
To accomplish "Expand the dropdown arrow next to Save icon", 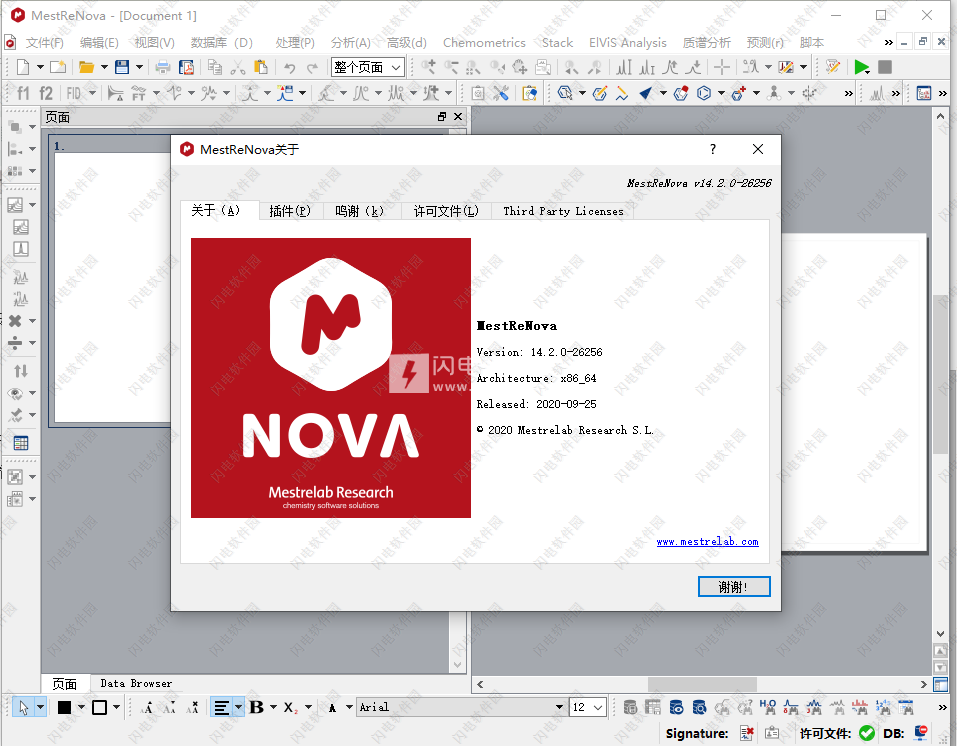I will coord(139,67).
